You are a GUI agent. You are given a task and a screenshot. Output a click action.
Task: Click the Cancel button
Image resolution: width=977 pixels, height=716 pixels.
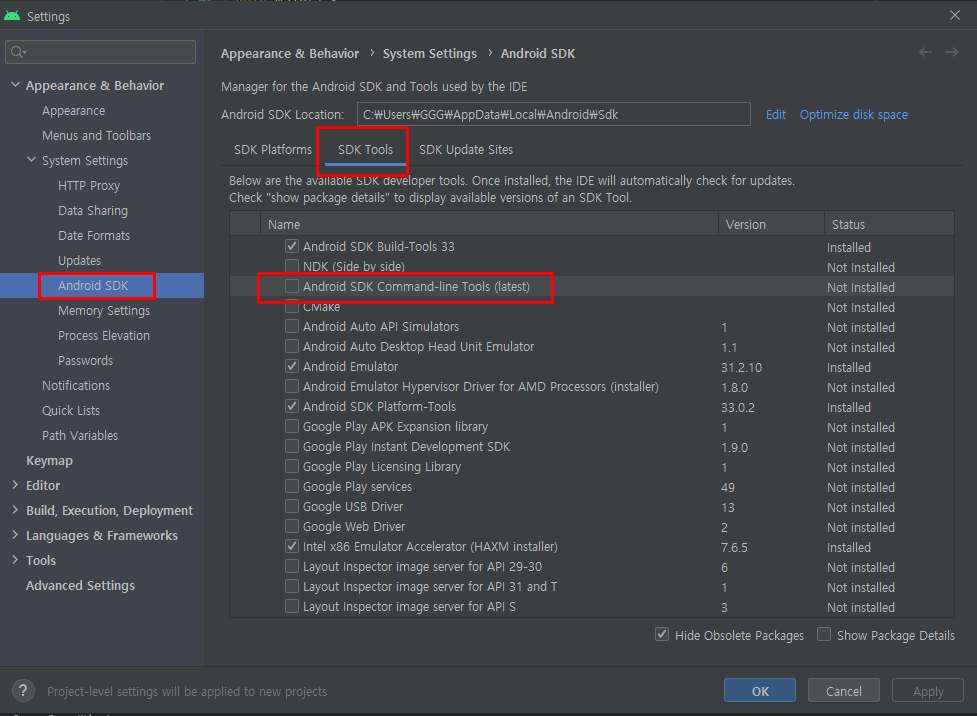844,690
